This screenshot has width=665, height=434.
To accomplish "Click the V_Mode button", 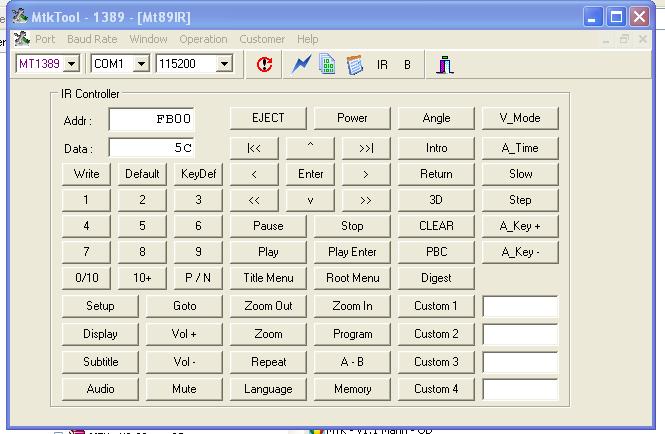I will [x=520, y=118].
